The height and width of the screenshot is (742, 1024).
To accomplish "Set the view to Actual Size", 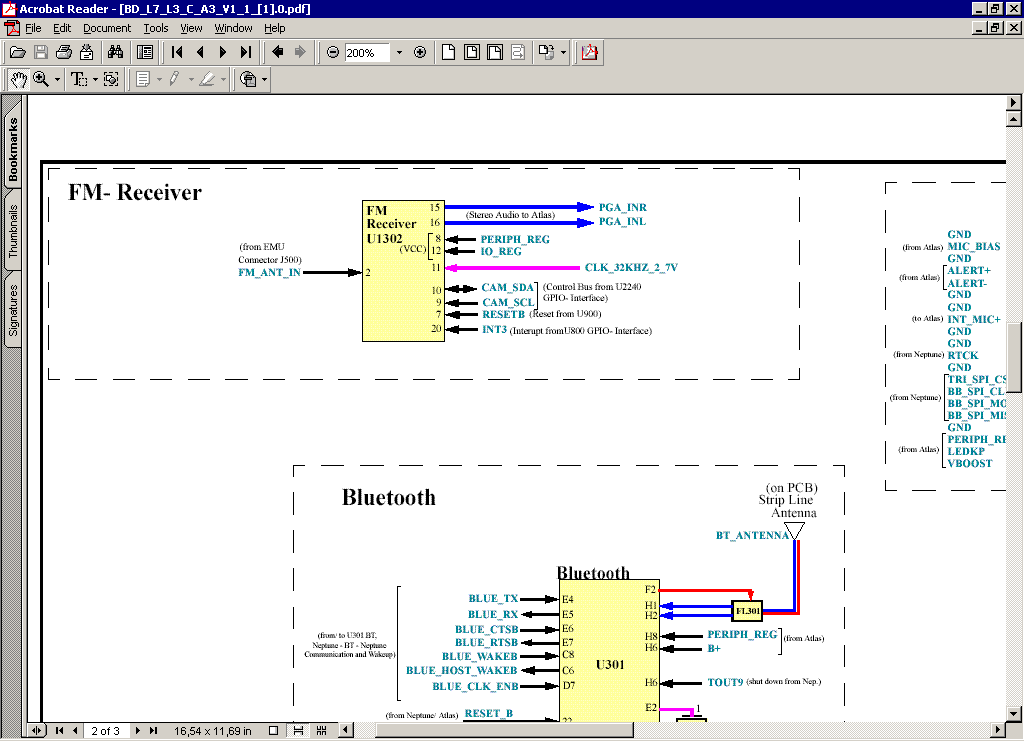I will [448, 52].
